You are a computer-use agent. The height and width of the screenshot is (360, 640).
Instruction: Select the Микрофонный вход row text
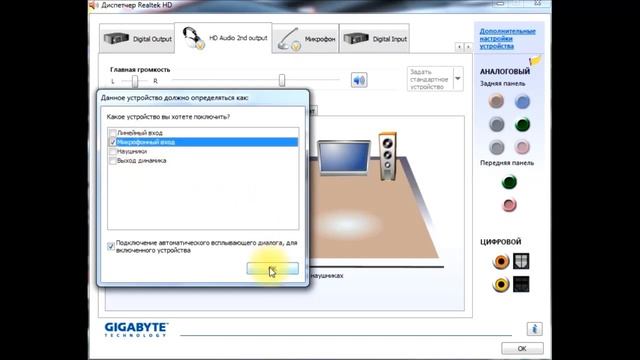(x=146, y=142)
